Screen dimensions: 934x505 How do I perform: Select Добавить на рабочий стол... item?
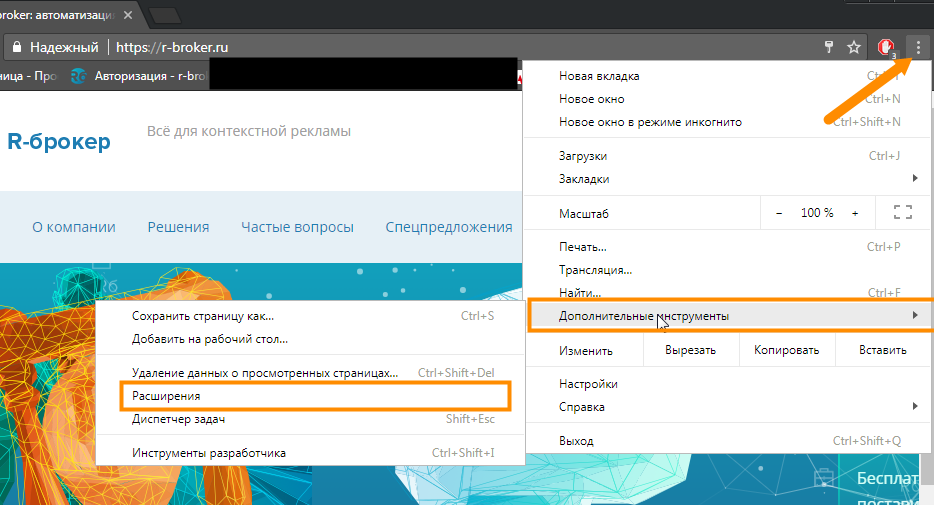coord(310,339)
